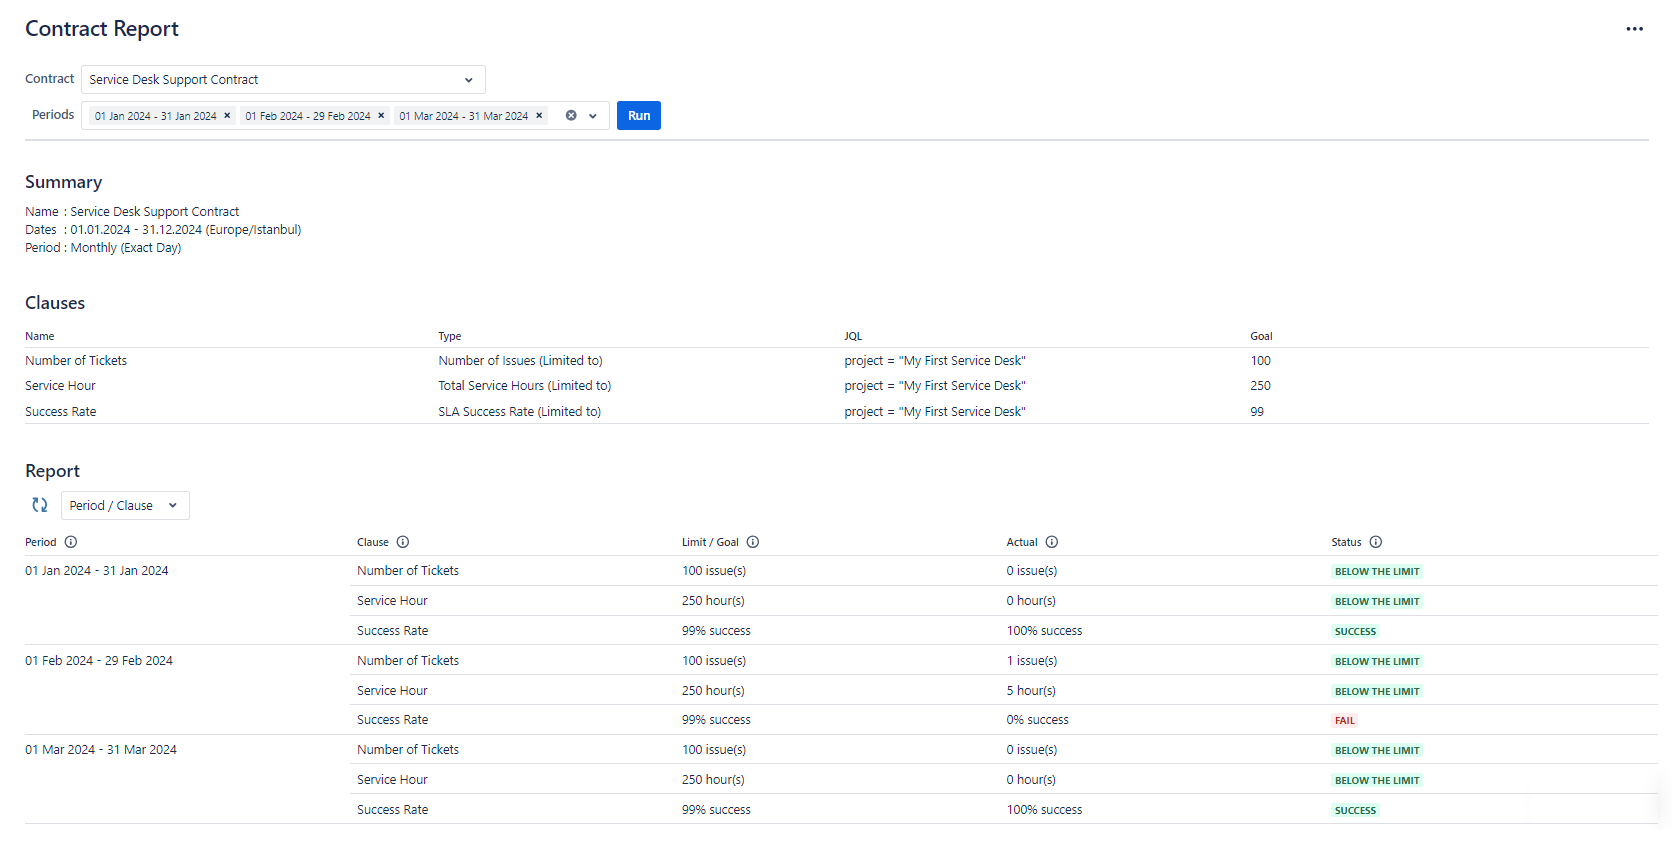The image size is (1672, 842).
Task: Remove the 01 Feb 2024 period tag
Action: [381, 115]
